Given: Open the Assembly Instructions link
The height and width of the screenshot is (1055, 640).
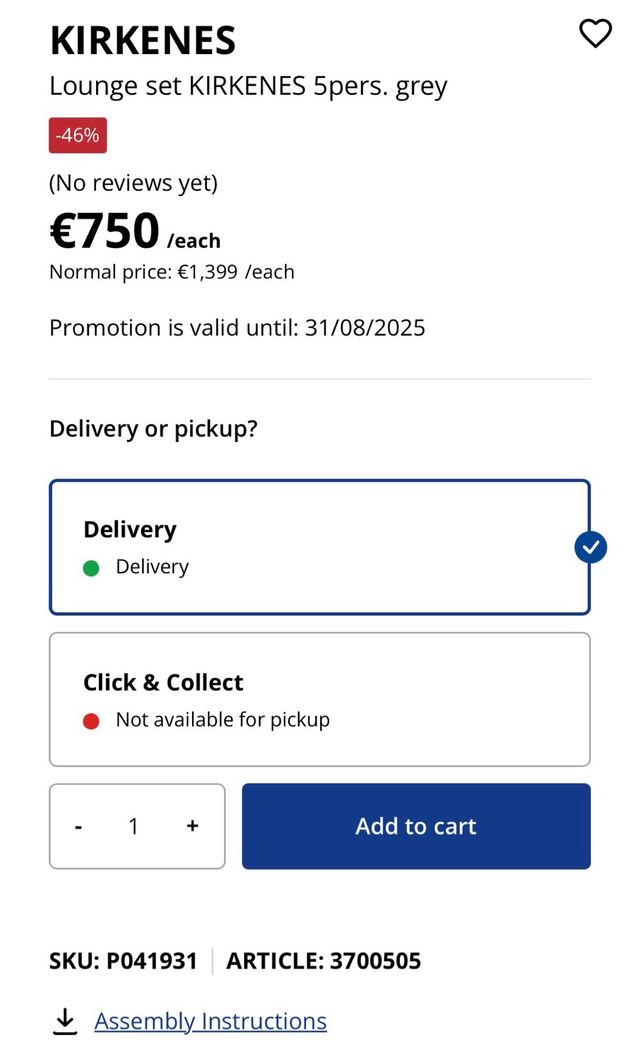Looking at the screenshot, I should pyautogui.click(x=210, y=1021).
